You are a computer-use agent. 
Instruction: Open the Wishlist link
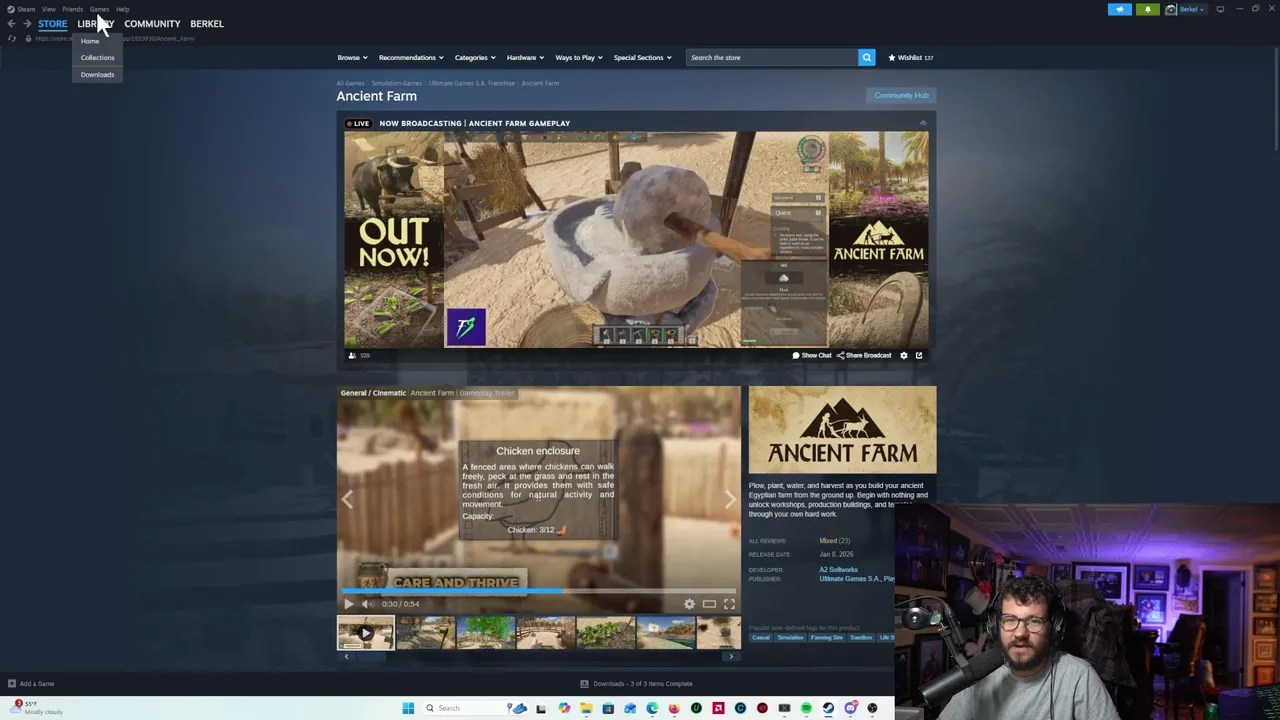pos(910,57)
